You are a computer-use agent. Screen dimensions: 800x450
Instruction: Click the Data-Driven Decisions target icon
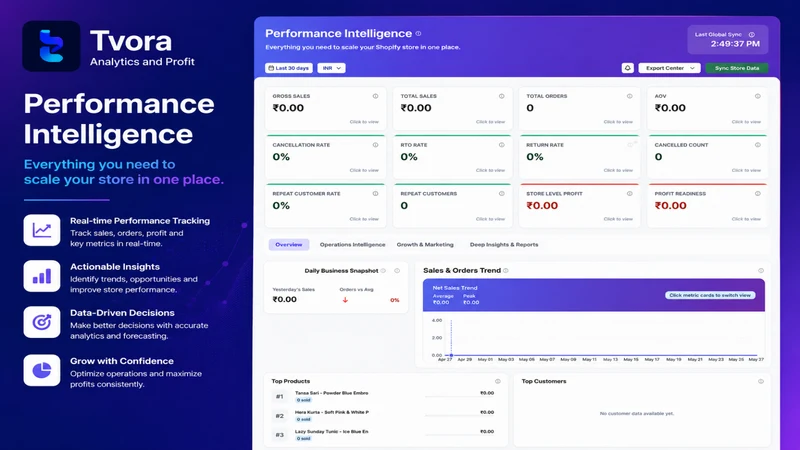(x=42, y=322)
